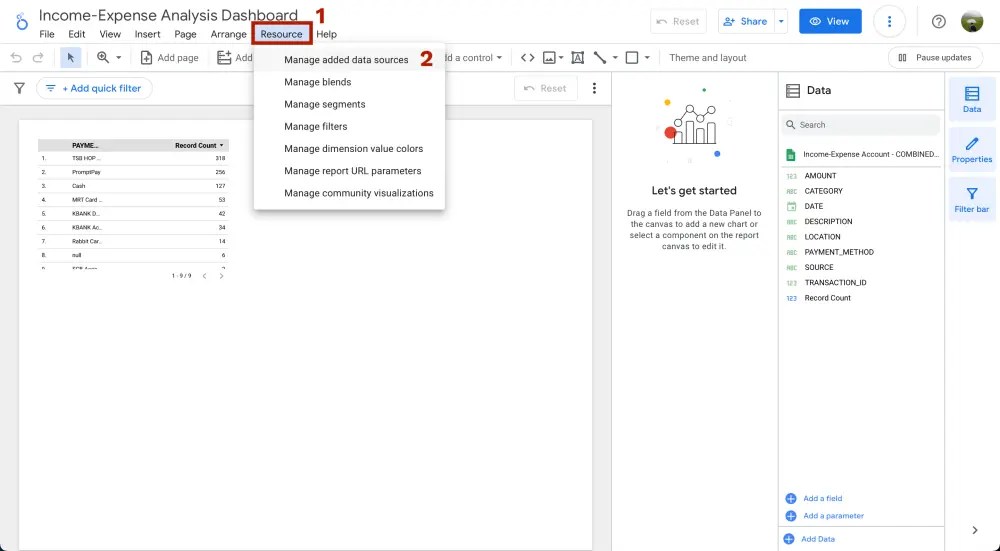Insert a text box from toolbar

pos(577,58)
